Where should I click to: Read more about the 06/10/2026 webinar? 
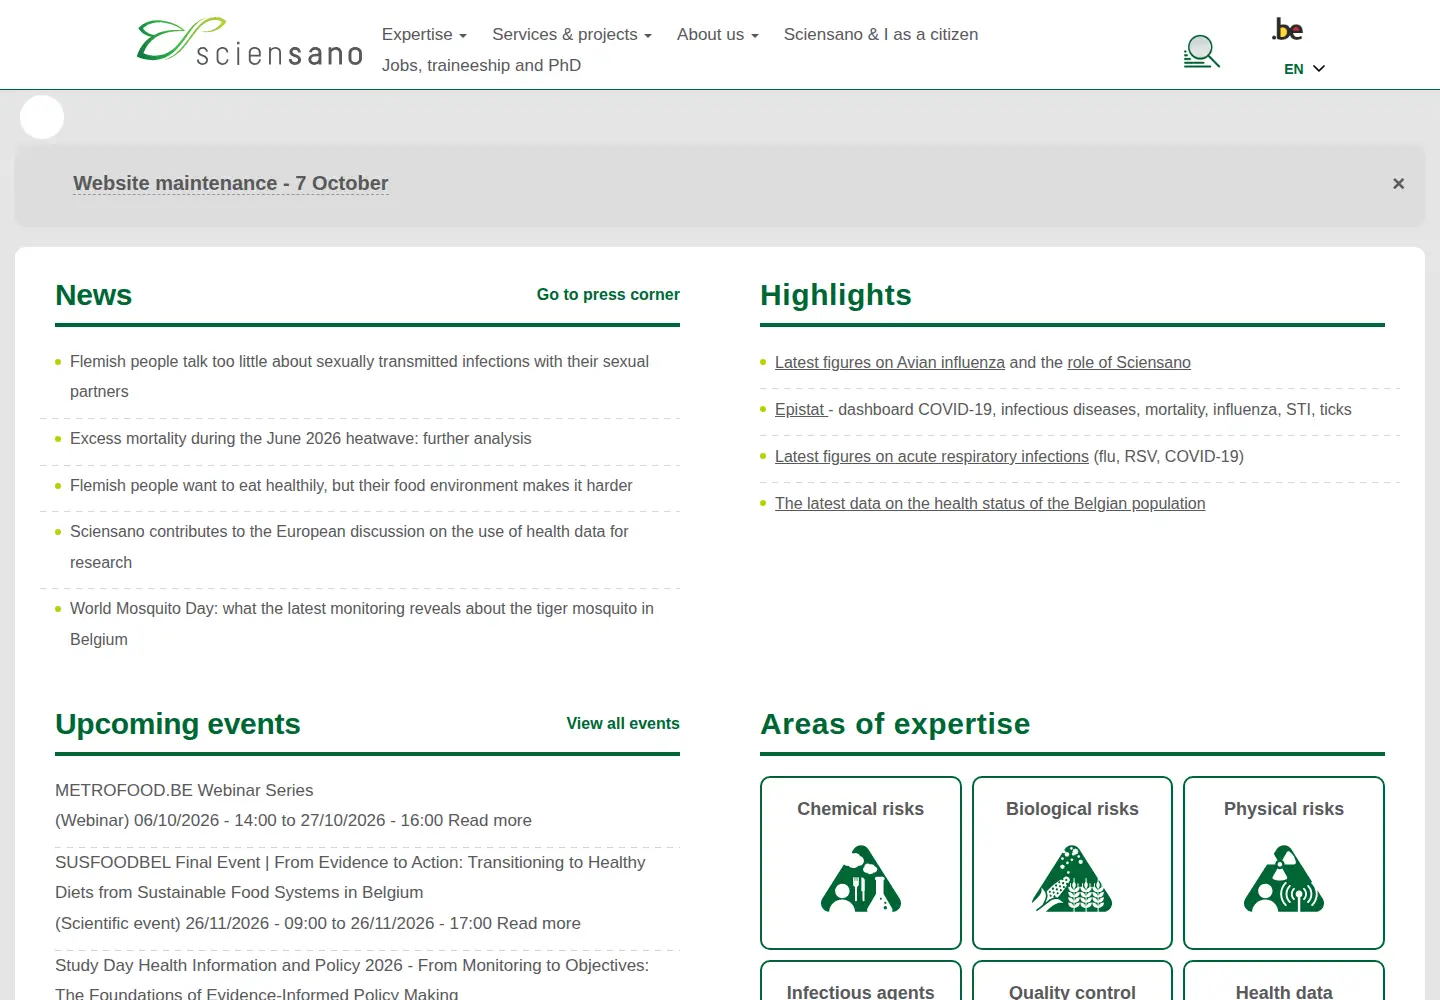pos(490,821)
